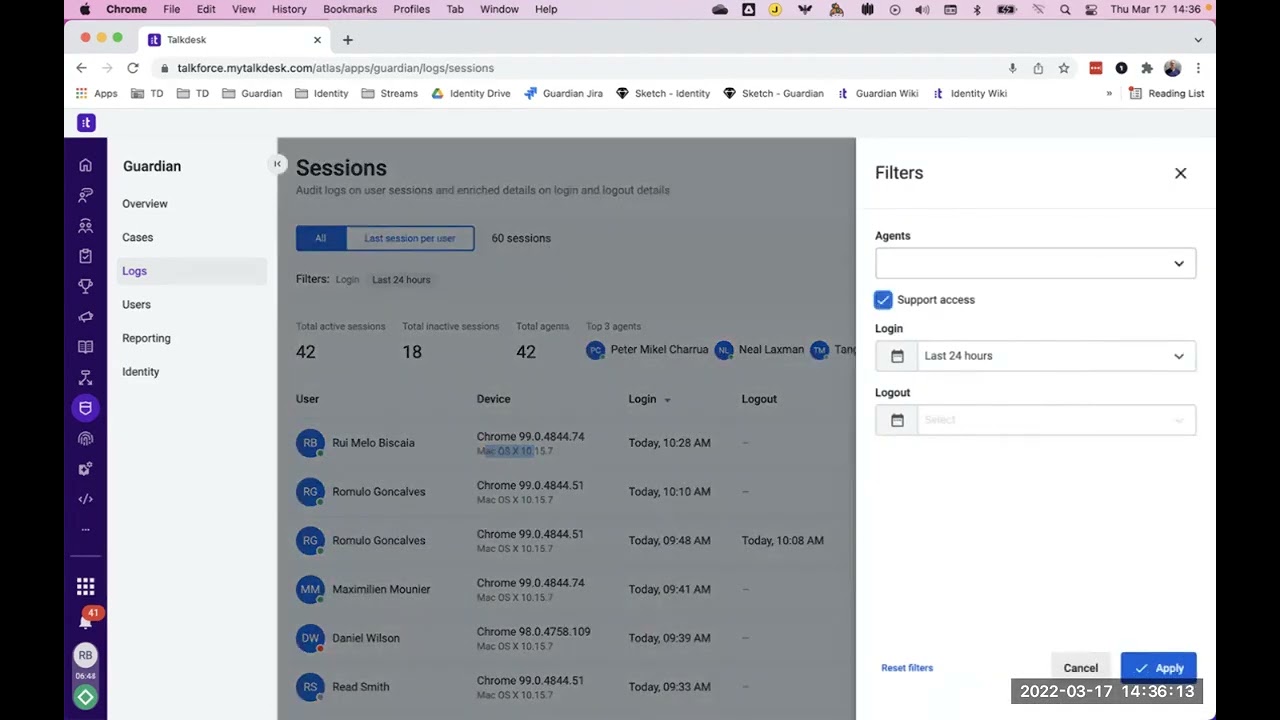Image resolution: width=1280 pixels, height=720 pixels.
Task: Uncheck the Support access checkbox
Action: (x=883, y=300)
